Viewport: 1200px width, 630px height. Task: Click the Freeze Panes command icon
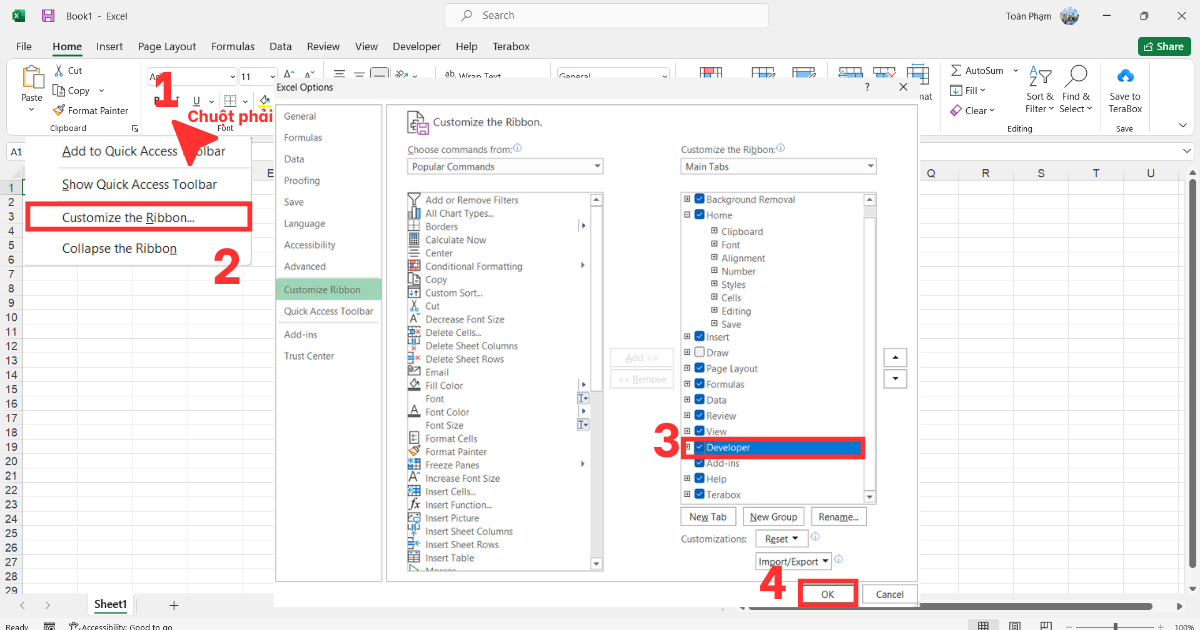(x=415, y=464)
